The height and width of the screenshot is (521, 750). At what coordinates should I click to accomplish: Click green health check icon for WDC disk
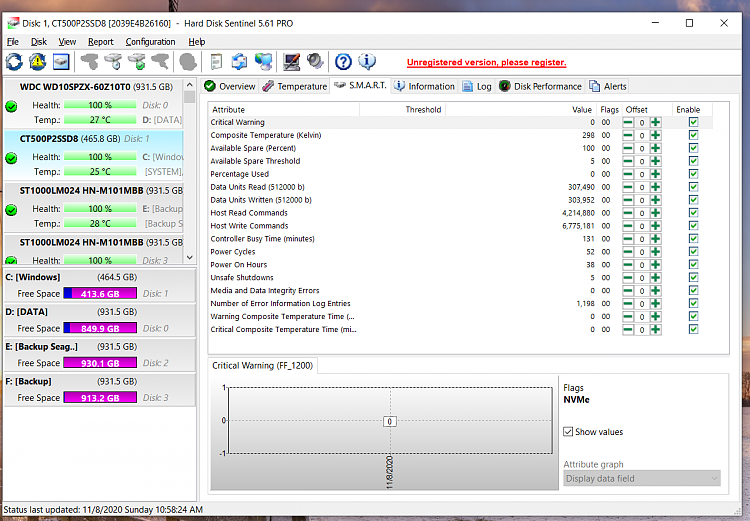pyautogui.click(x=11, y=106)
